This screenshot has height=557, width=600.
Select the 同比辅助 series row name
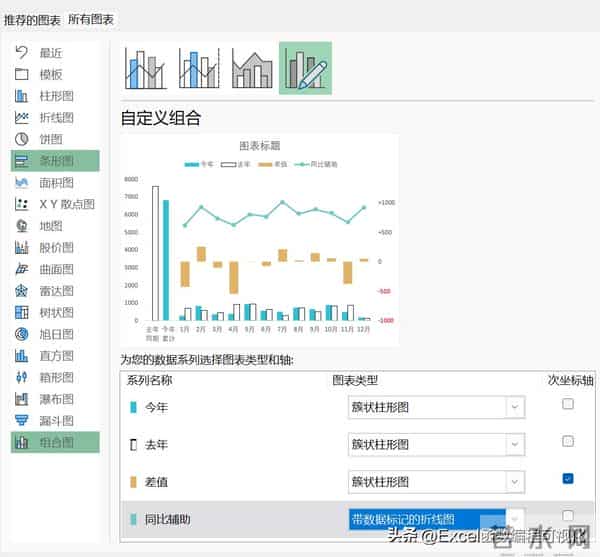(x=167, y=520)
